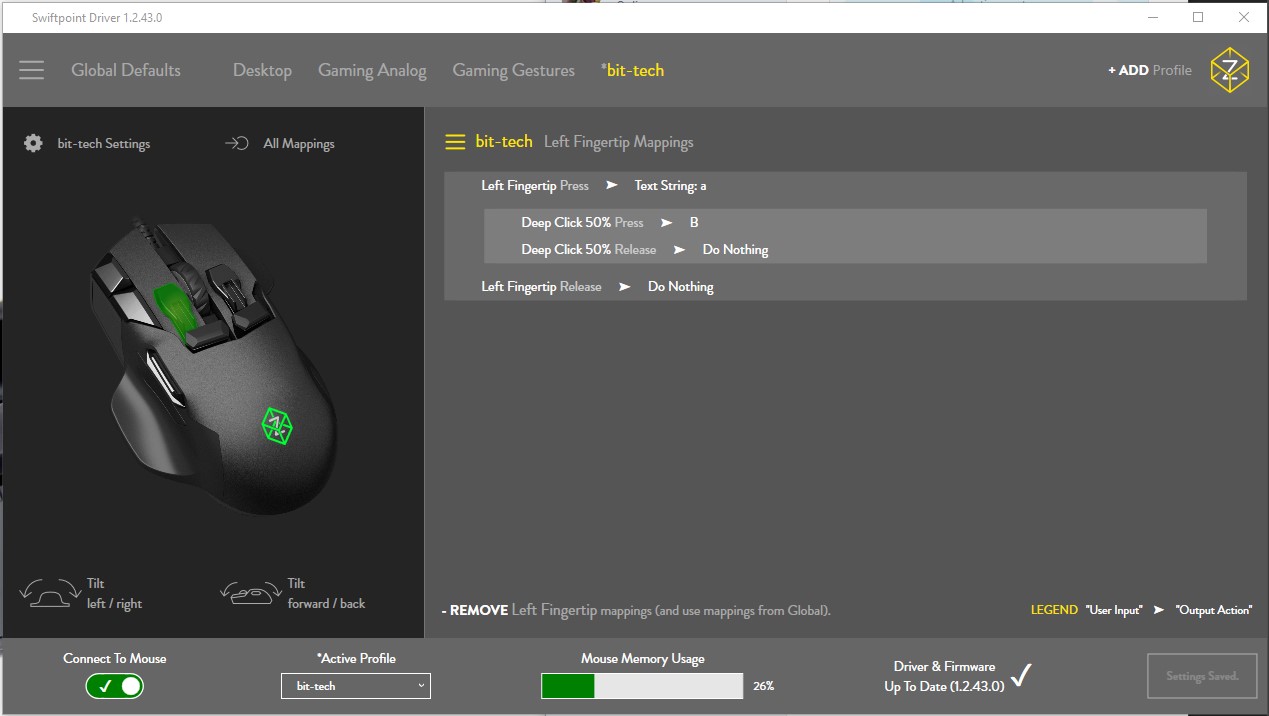
Task: Open the Gaming Gestures profile tab
Action: point(514,70)
